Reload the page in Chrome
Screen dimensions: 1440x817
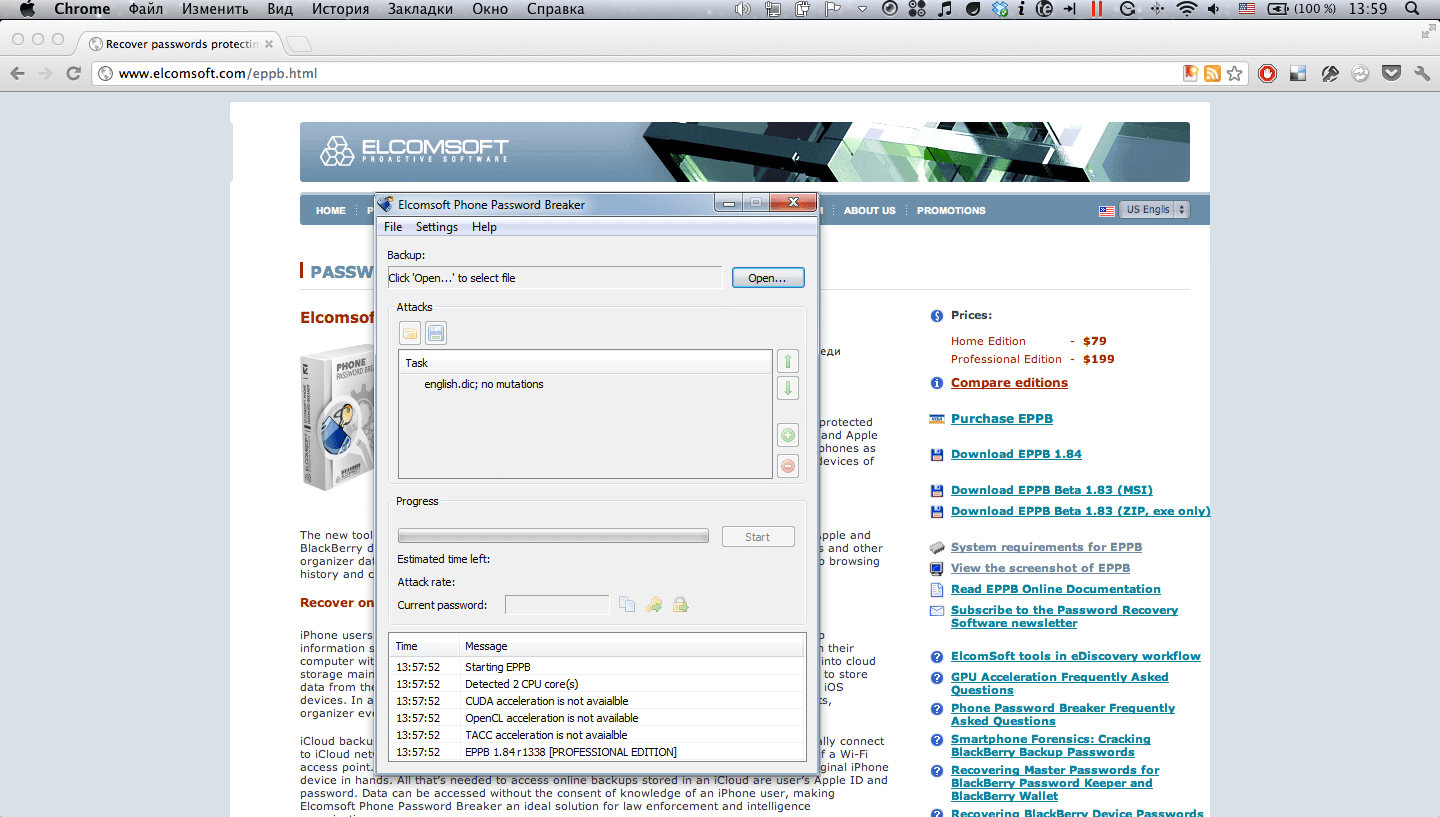tap(73, 73)
